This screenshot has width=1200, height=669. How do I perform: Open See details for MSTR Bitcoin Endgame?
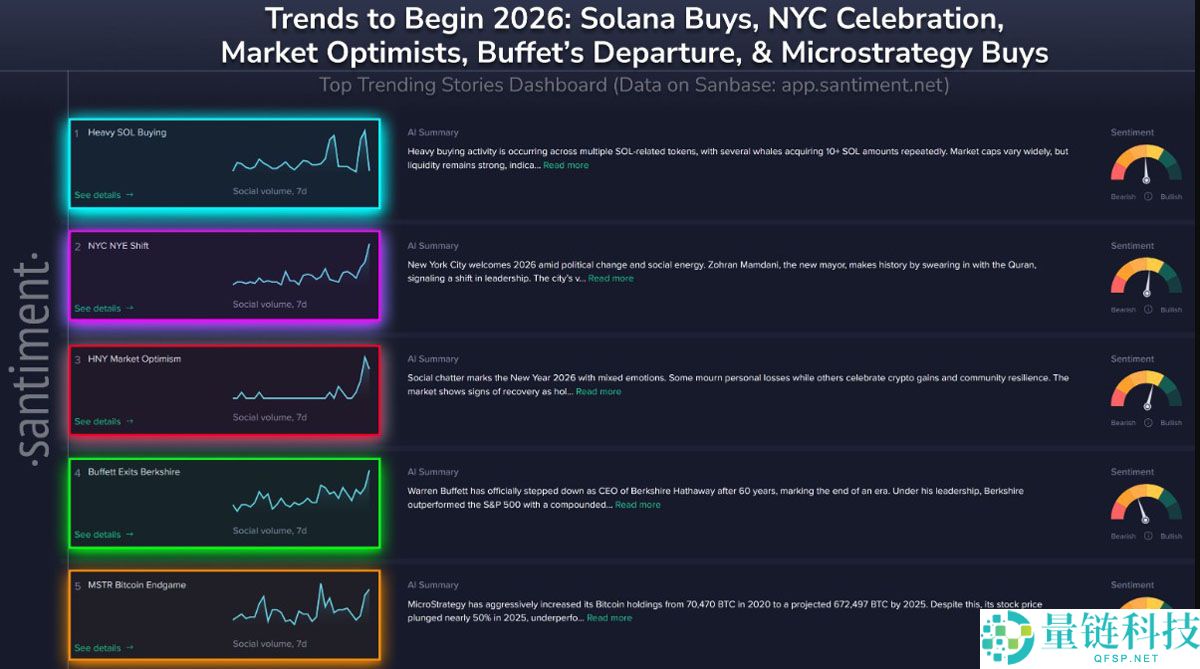(x=103, y=648)
